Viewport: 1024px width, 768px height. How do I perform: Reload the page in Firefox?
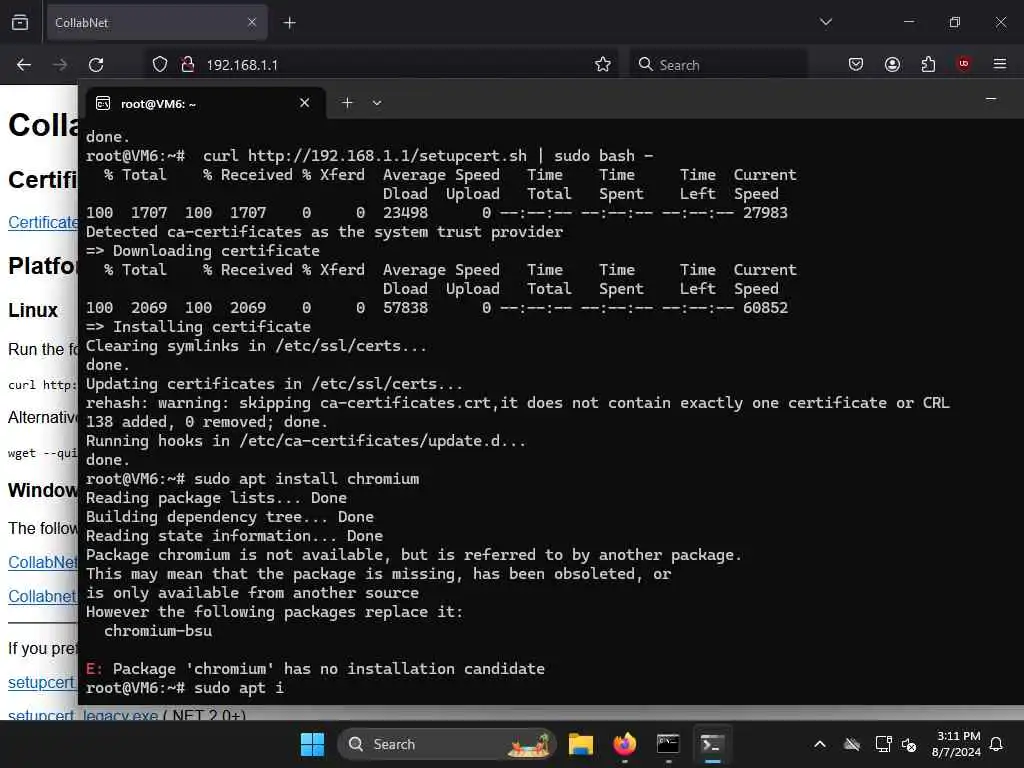96,65
